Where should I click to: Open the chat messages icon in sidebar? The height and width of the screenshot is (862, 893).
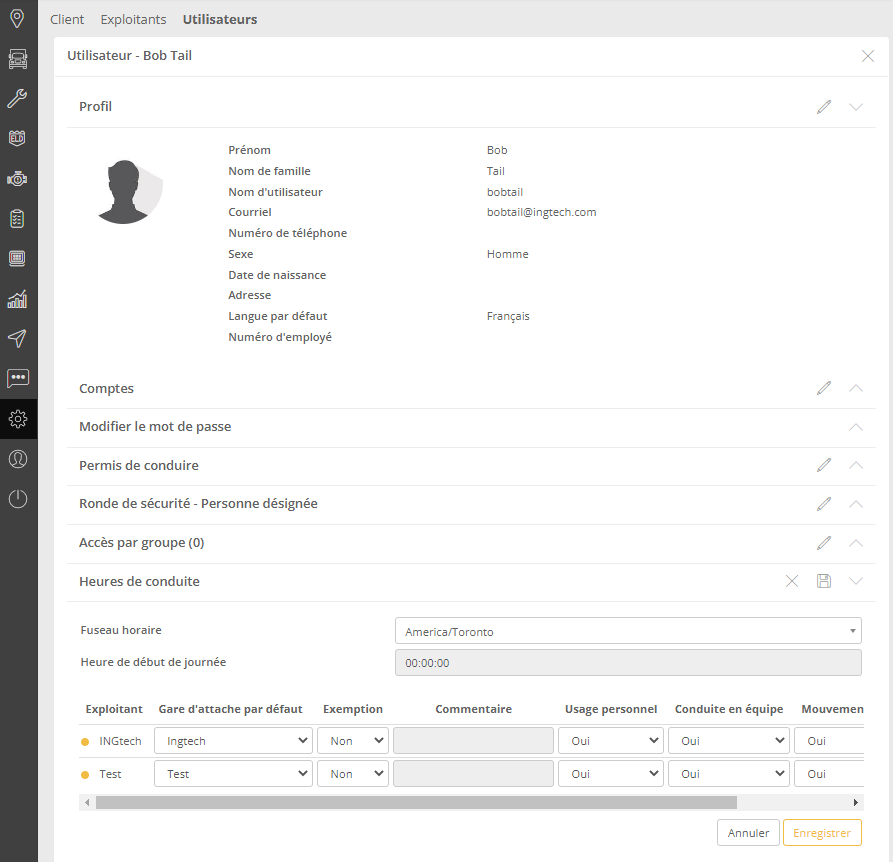pos(18,379)
